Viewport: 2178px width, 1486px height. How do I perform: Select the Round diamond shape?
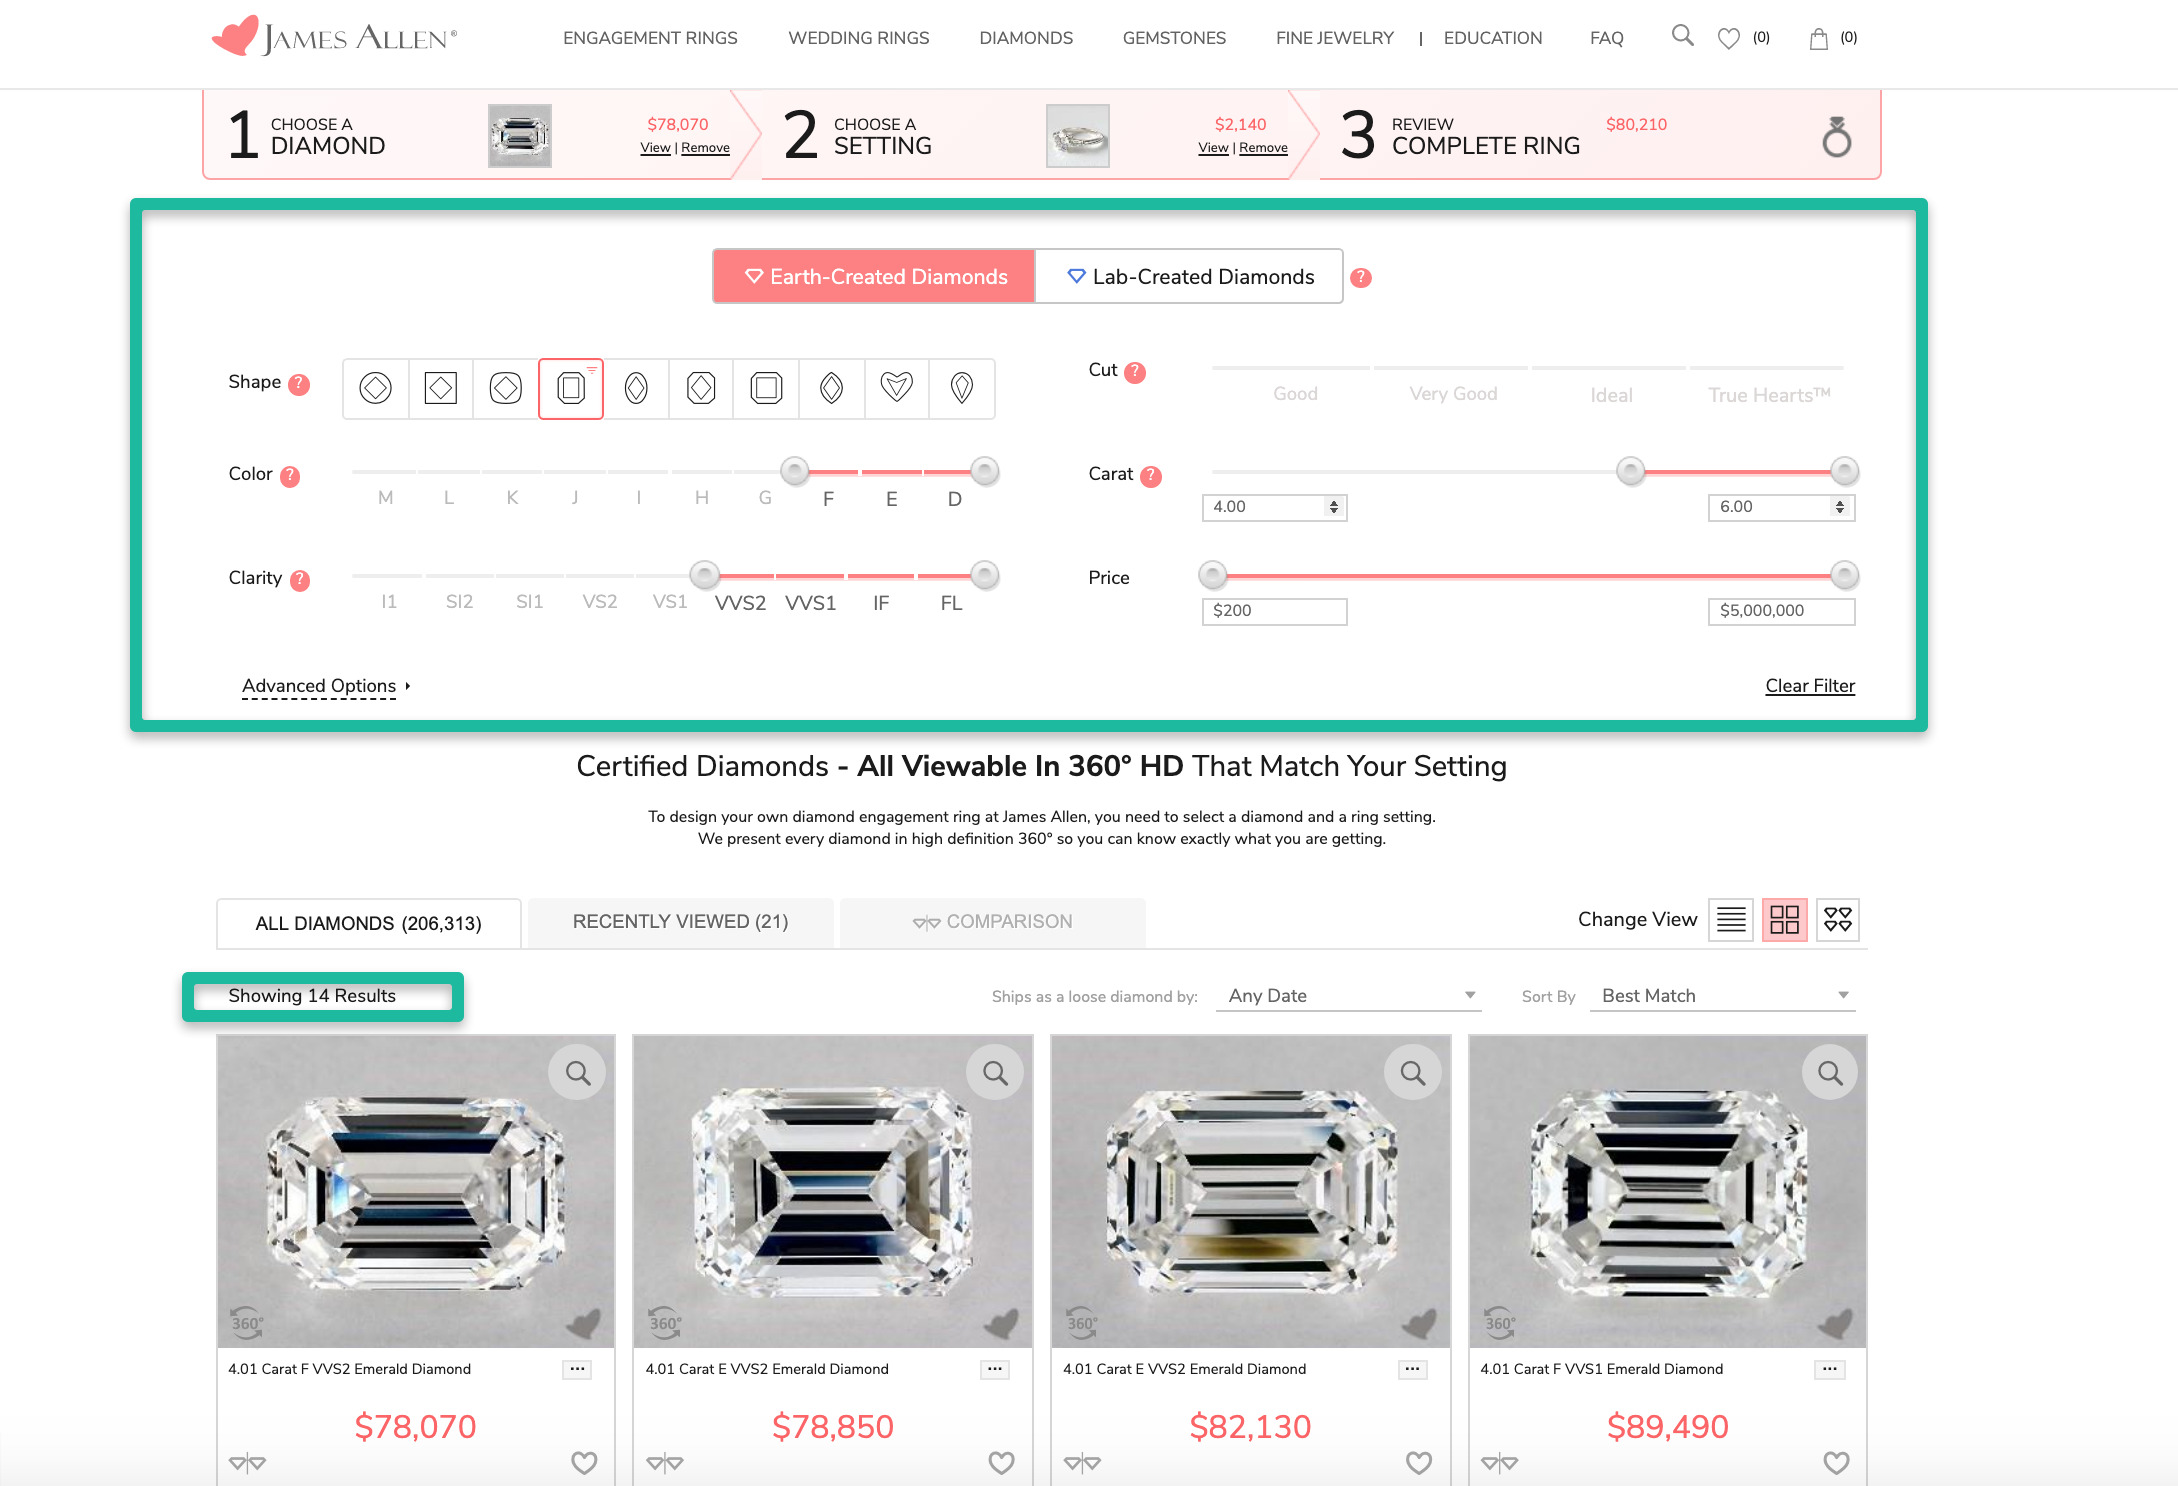[x=375, y=388]
